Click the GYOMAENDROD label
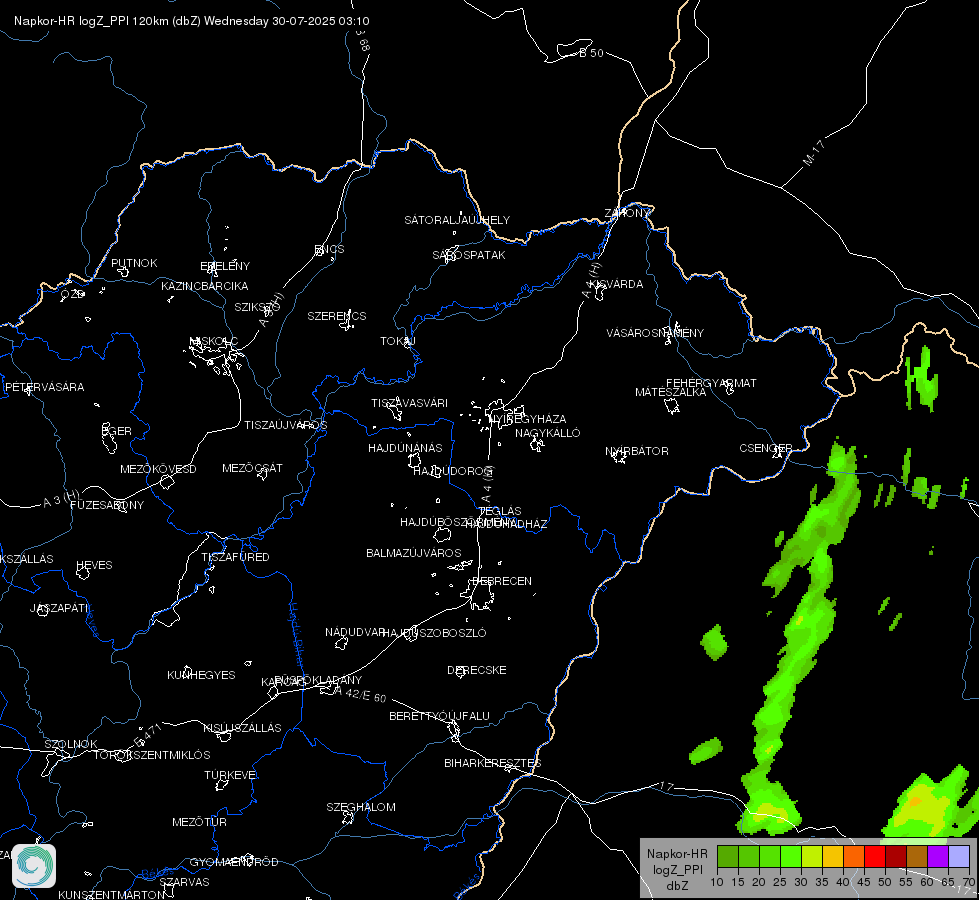Screen dimensions: 979x900 [x=234, y=862]
